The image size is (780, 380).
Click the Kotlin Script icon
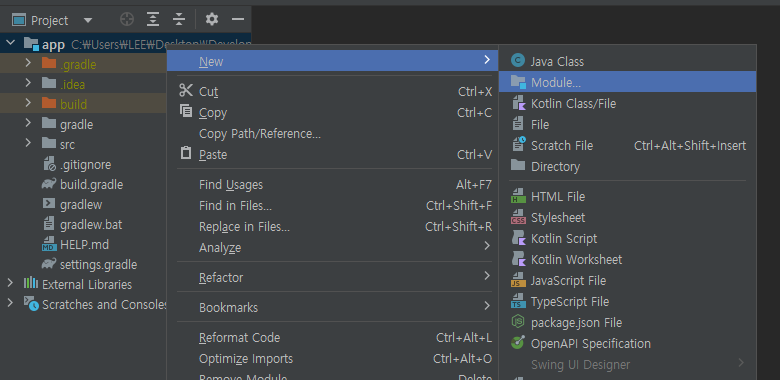(x=518, y=238)
